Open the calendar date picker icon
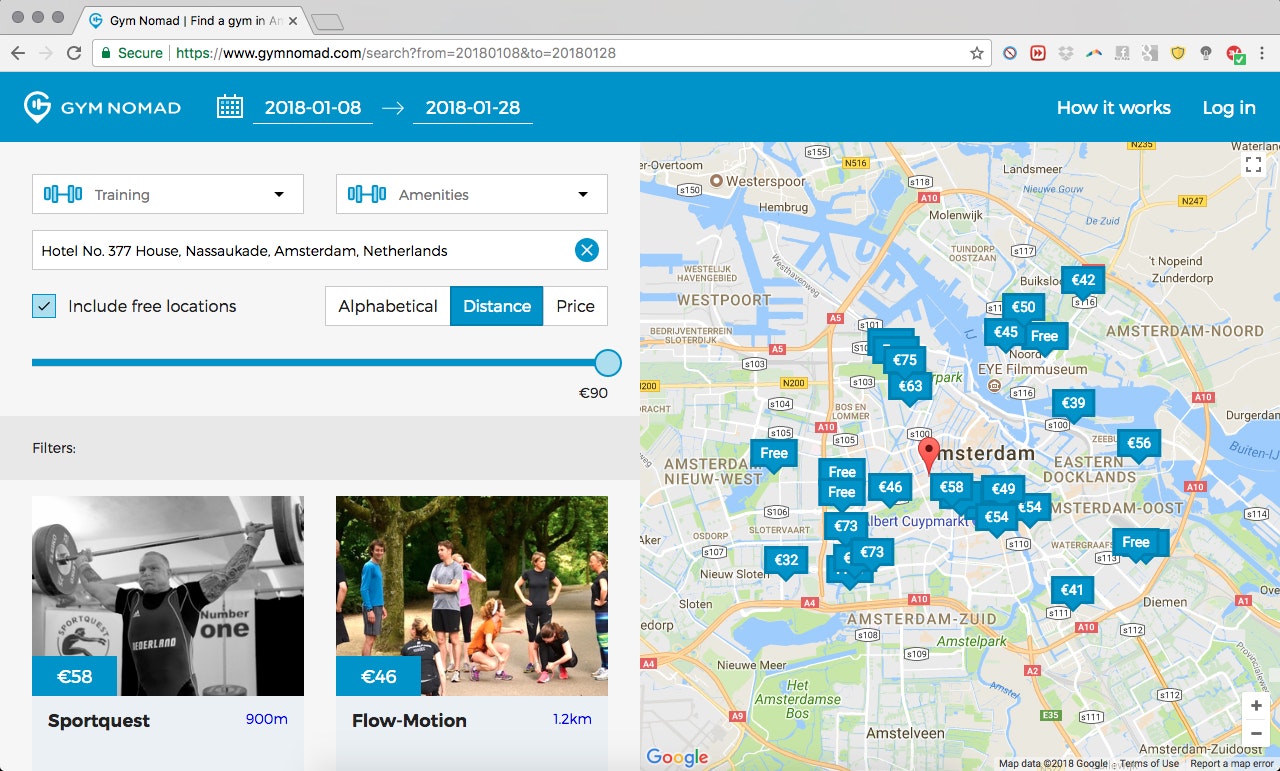Image resolution: width=1280 pixels, height=771 pixels. pos(230,107)
